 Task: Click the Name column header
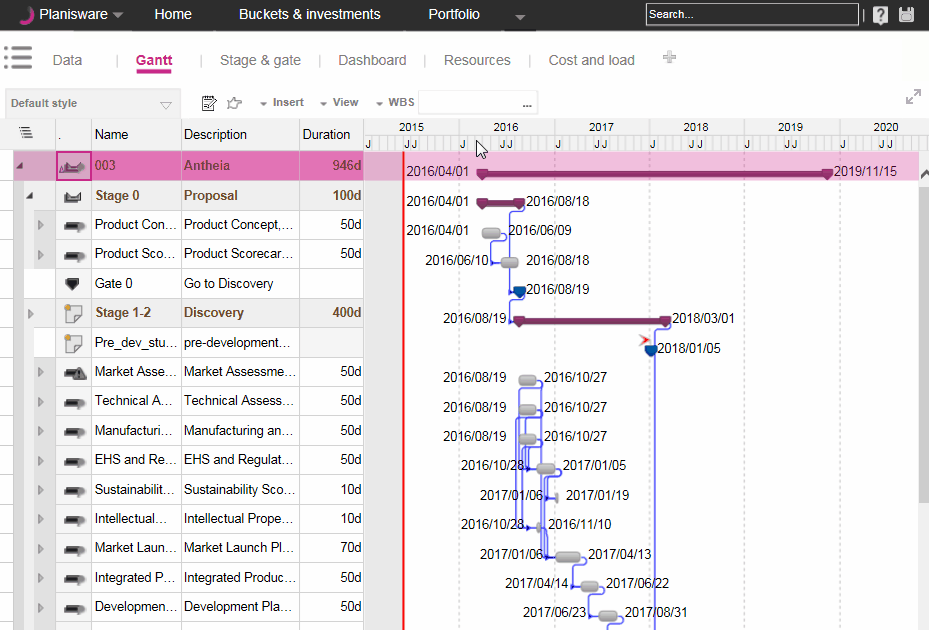point(136,135)
